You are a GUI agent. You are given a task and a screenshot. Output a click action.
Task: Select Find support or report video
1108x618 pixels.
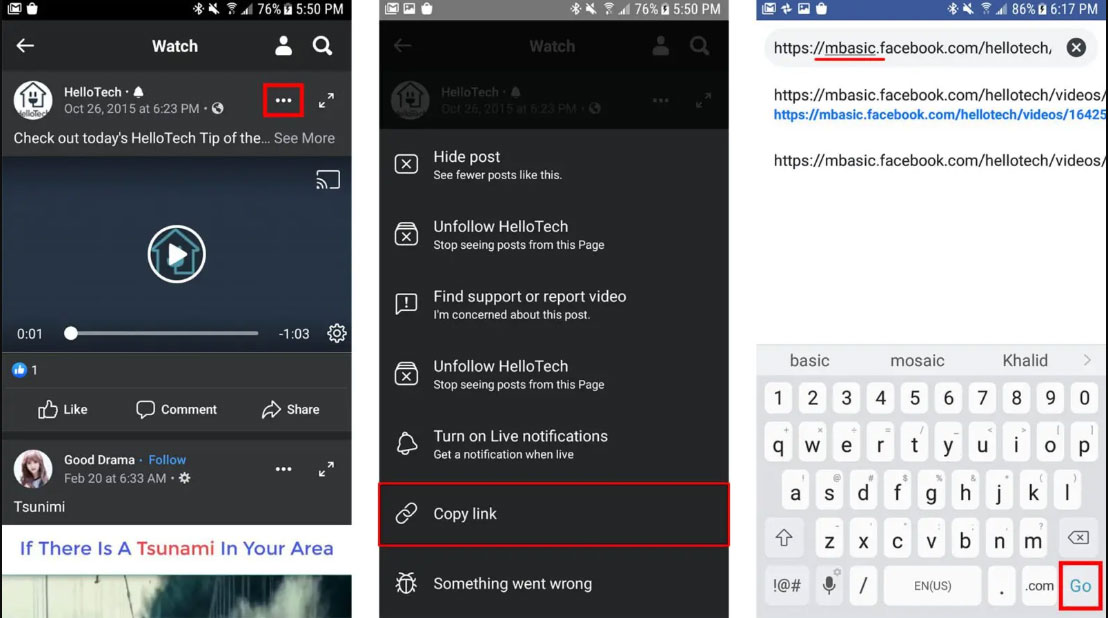(x=554, y=304)
